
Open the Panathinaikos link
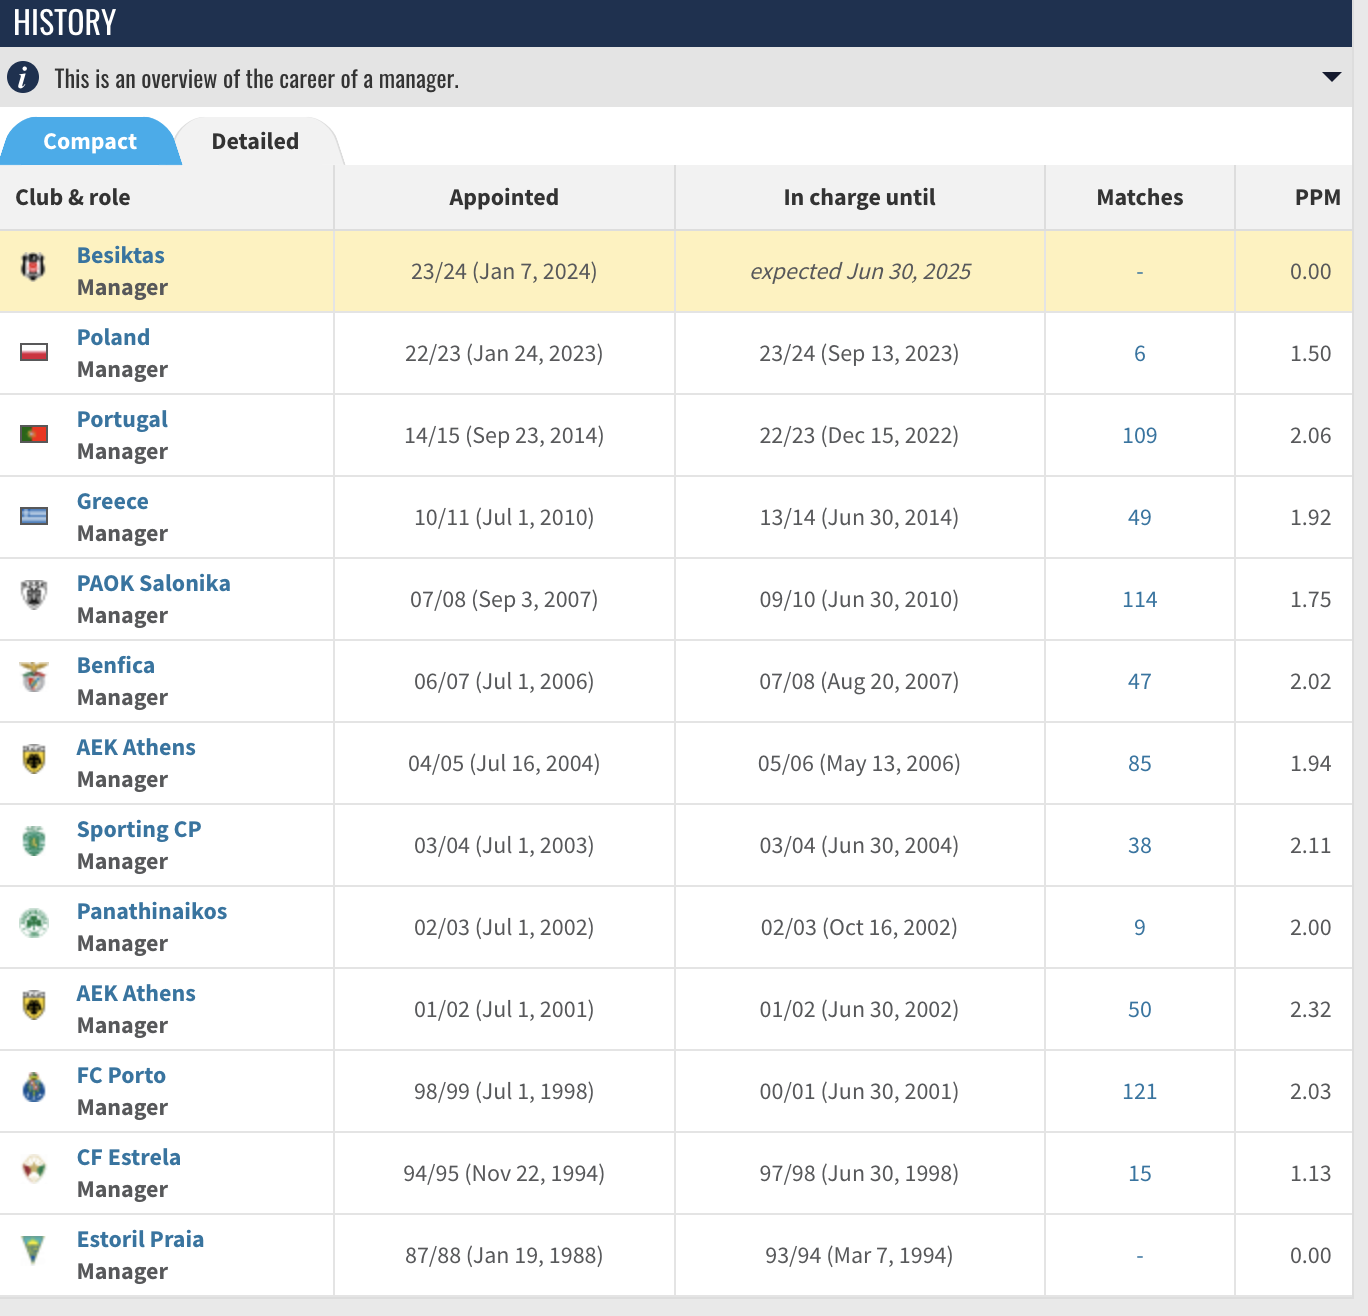tap(152, 911)
